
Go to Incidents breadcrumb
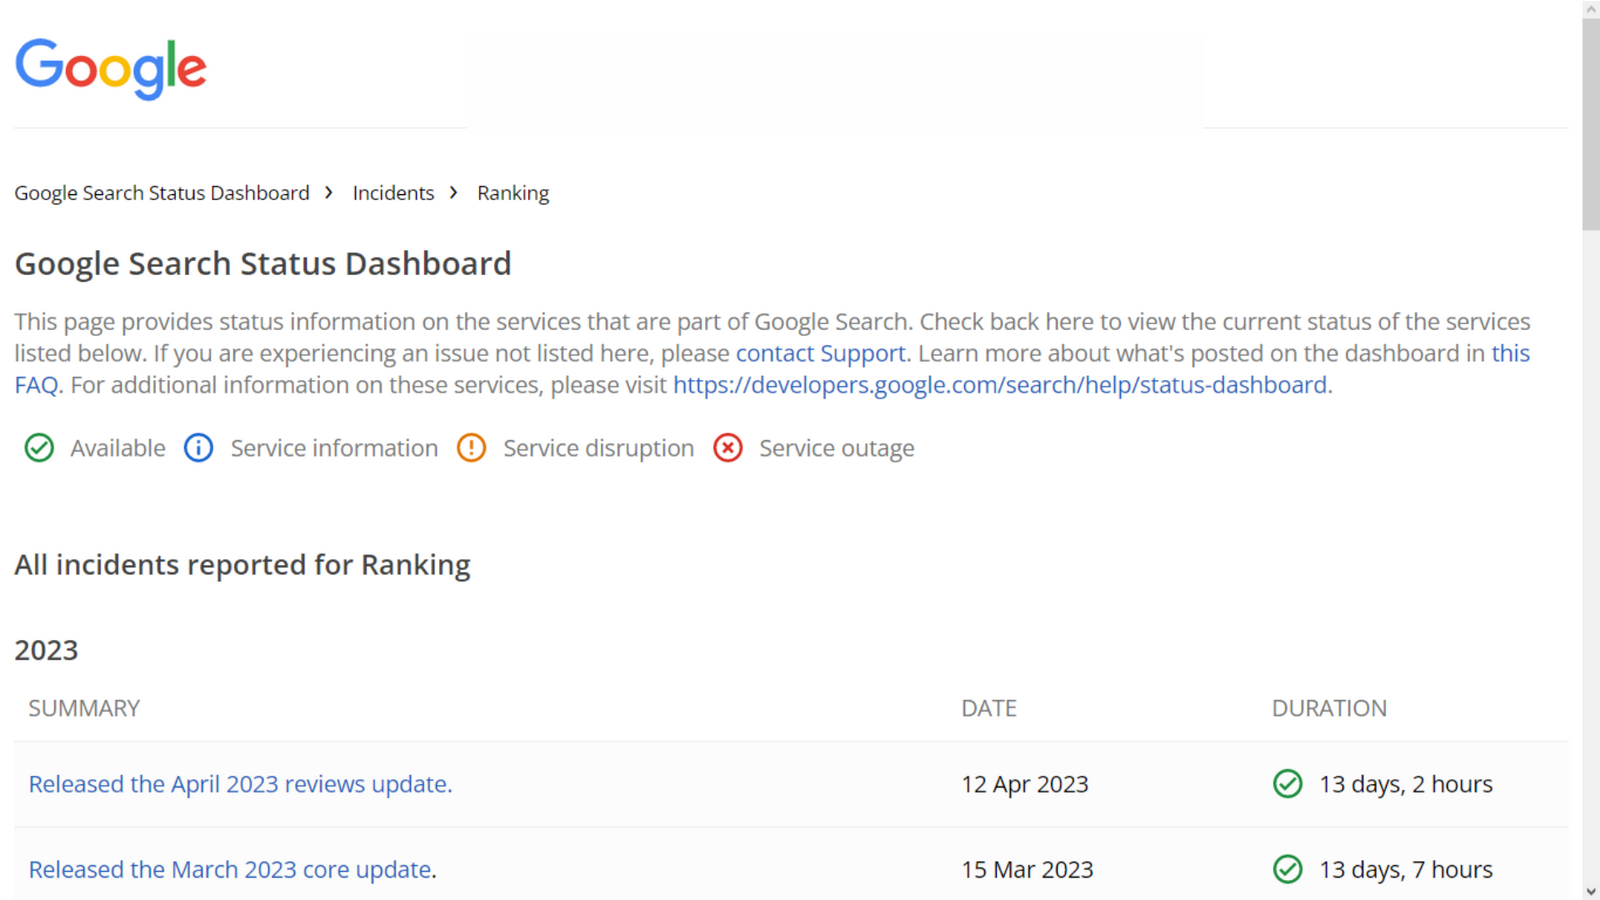pos(393,193)
